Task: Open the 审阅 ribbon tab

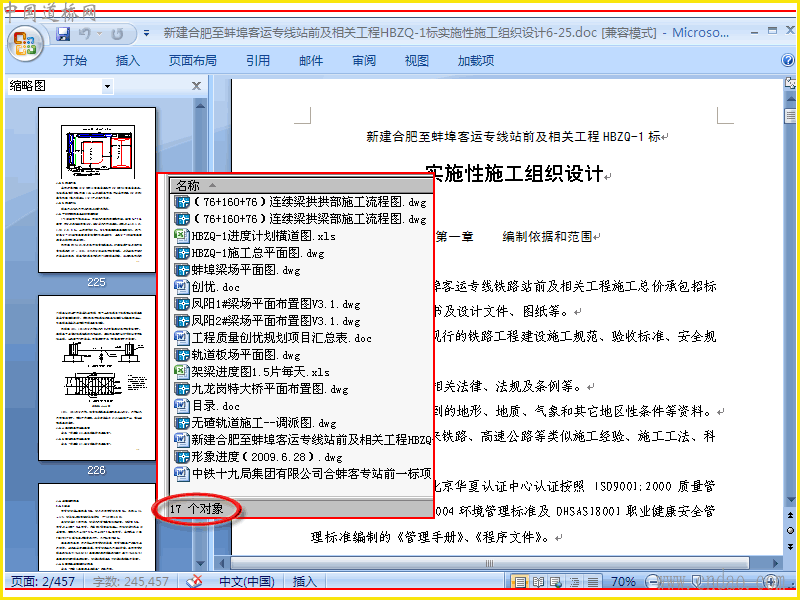Action: point(364,61)
